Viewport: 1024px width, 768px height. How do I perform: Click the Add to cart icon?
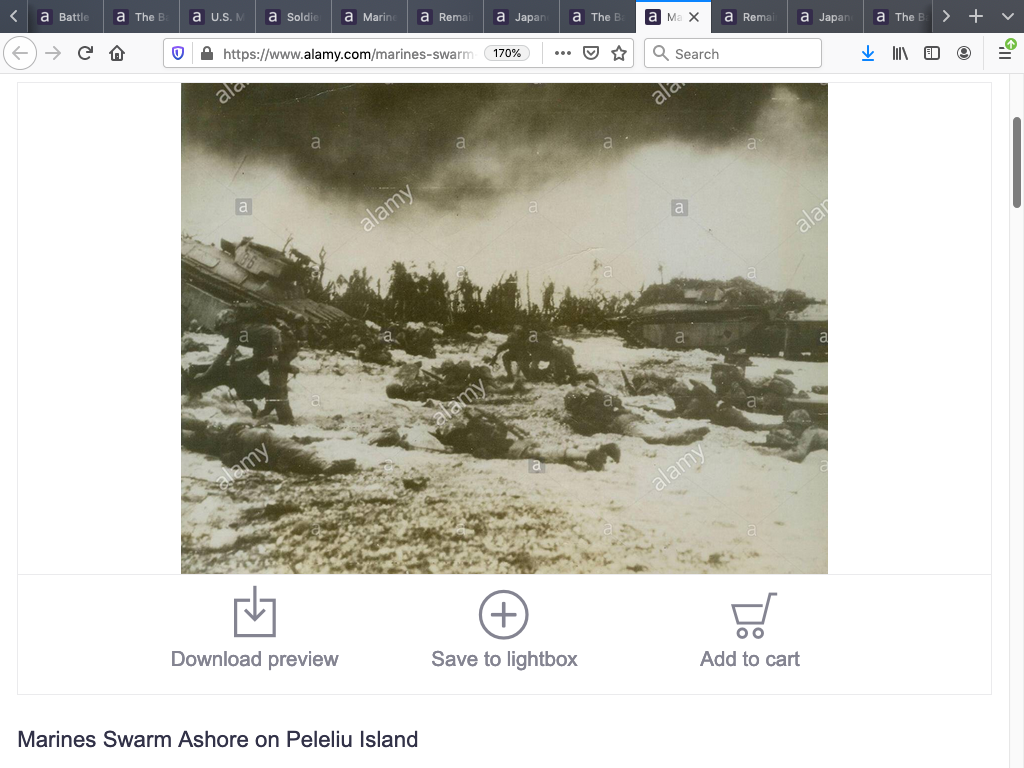(x=752, y=614)
